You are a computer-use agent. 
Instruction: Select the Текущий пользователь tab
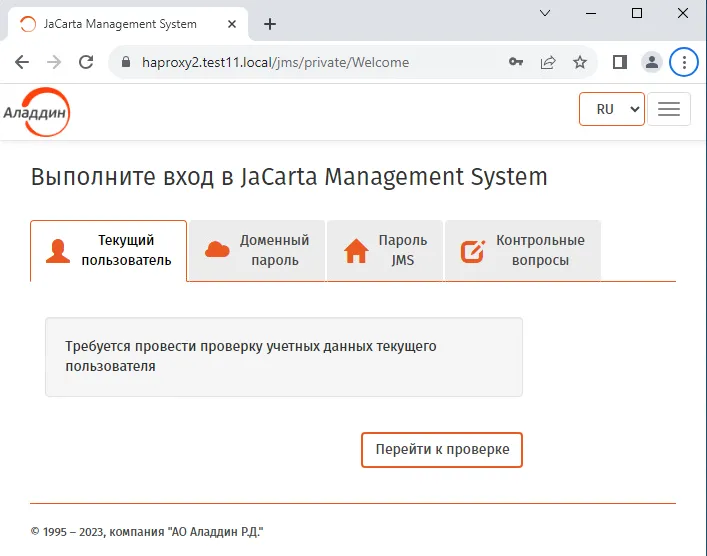tap(108, 251)
